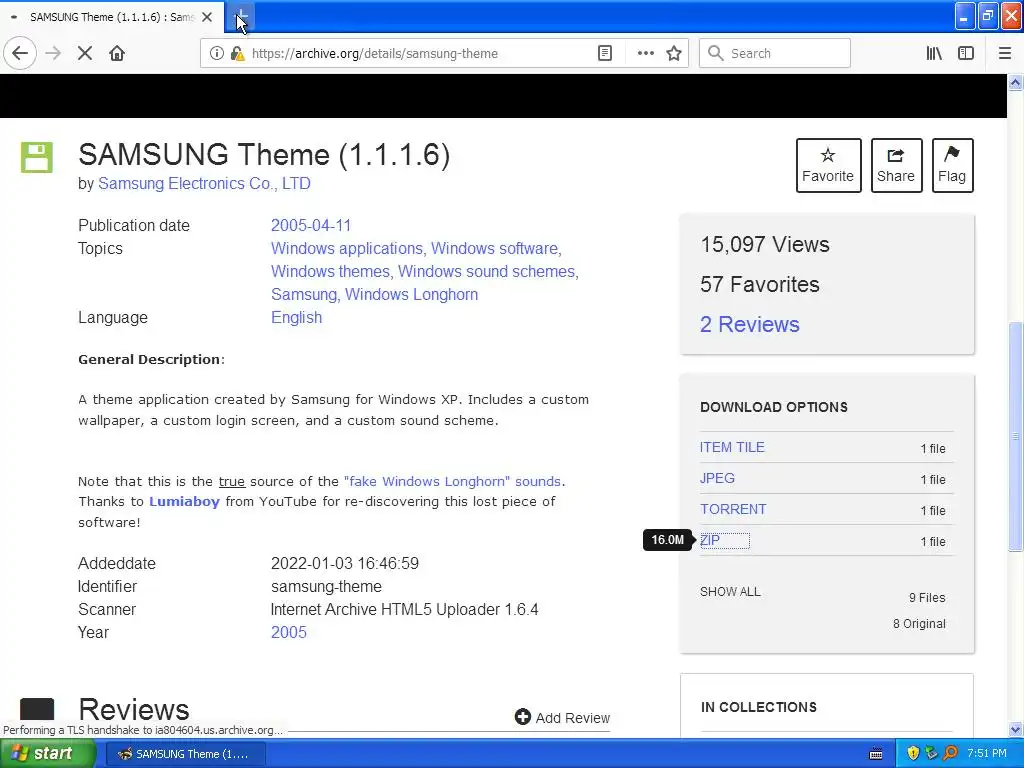Toggle the sidebars icon in the toolbar
Viewport: 1024px width, 768px height.
(966, 54)
